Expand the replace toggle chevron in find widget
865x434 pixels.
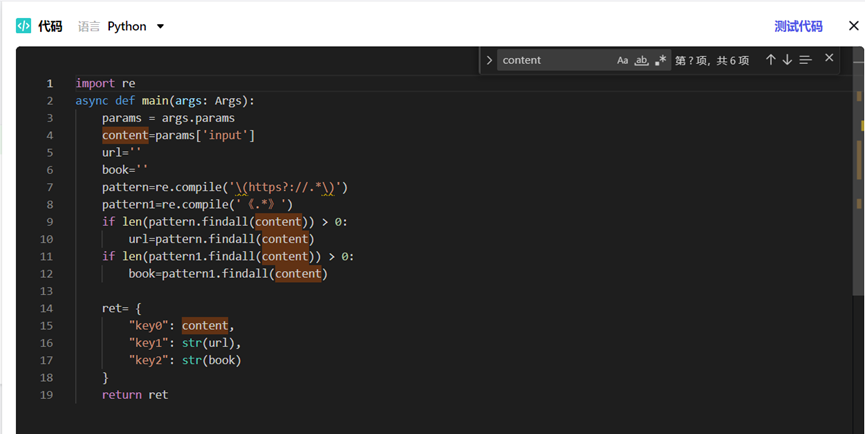point(489,60)
